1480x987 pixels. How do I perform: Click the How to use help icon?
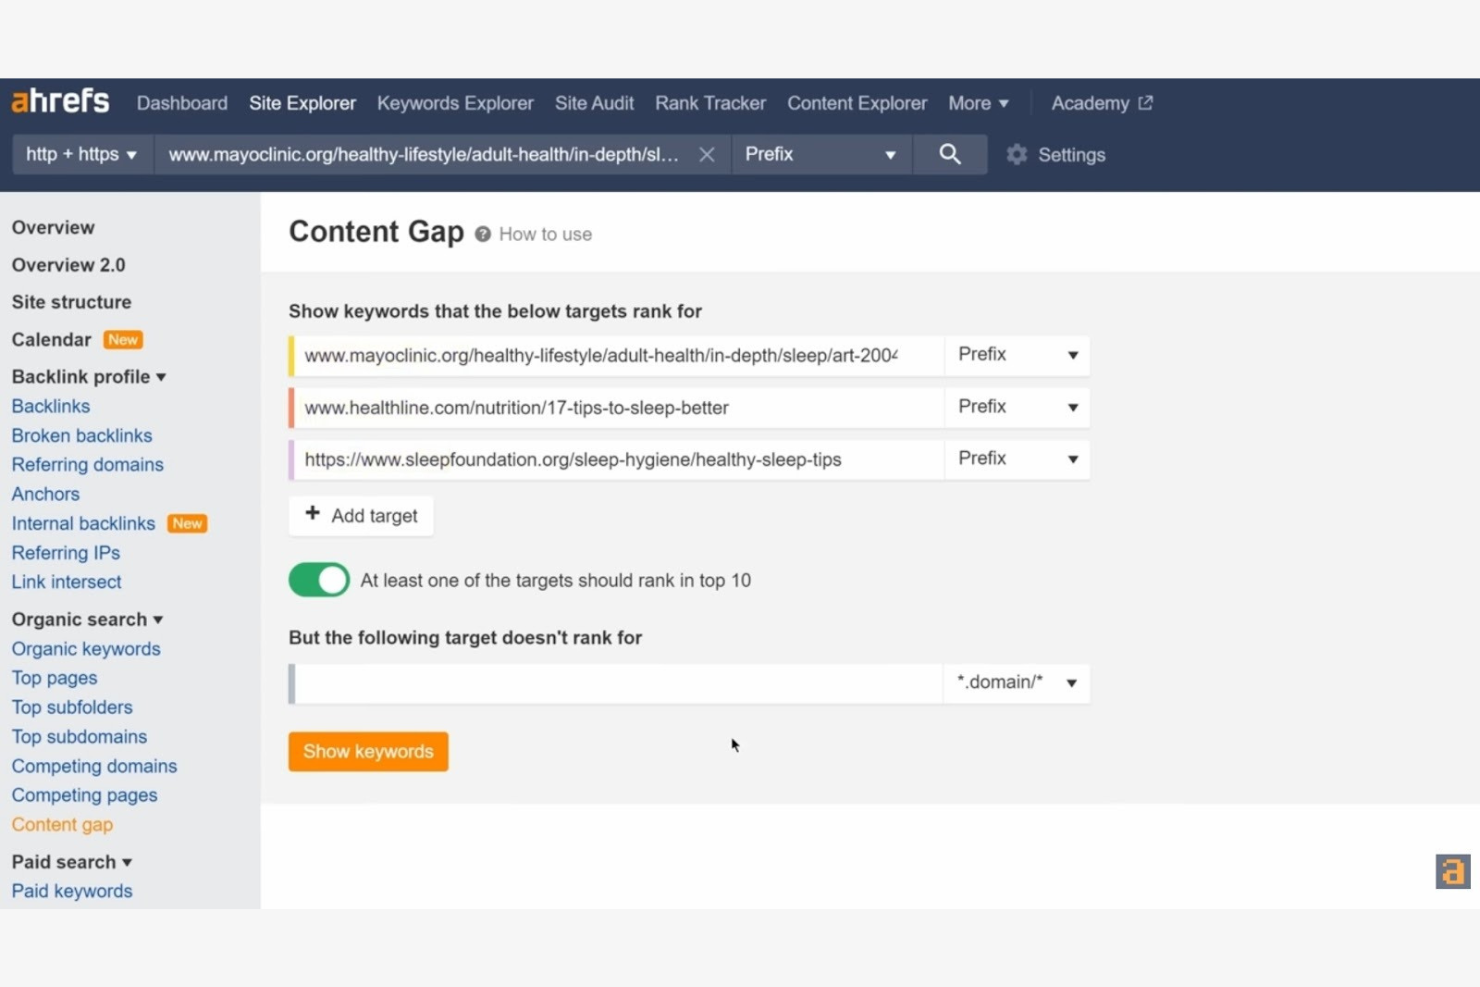(x=483, y=234)
